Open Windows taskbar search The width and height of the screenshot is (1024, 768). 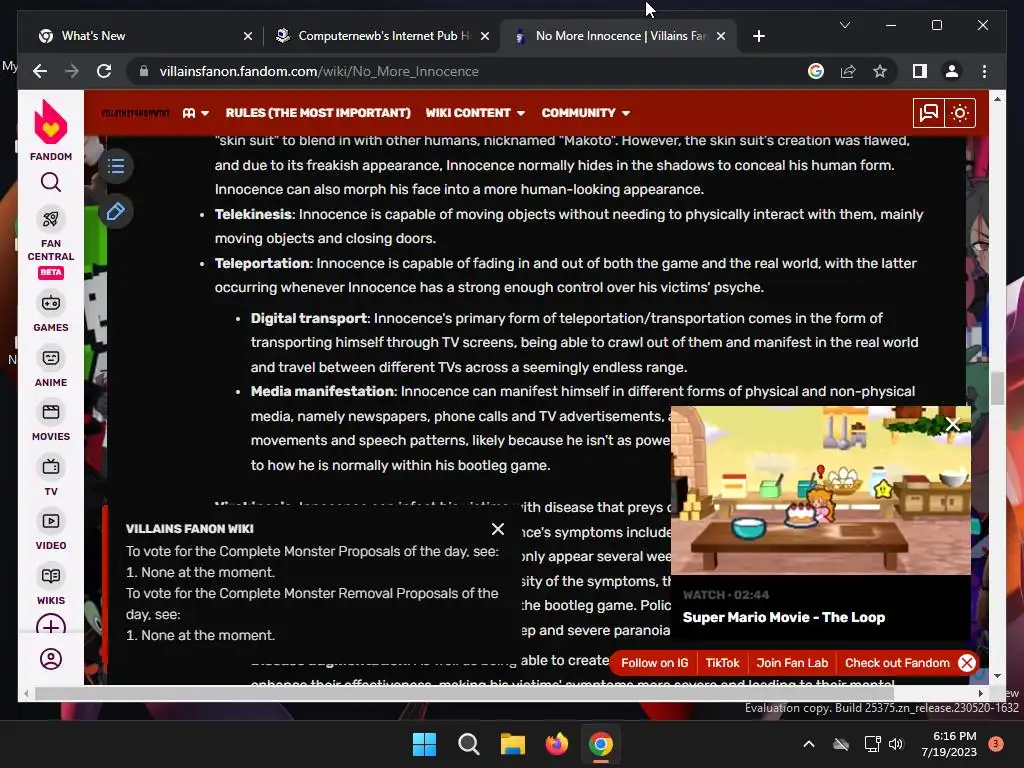pyautogui.click(x=468, y=744)
